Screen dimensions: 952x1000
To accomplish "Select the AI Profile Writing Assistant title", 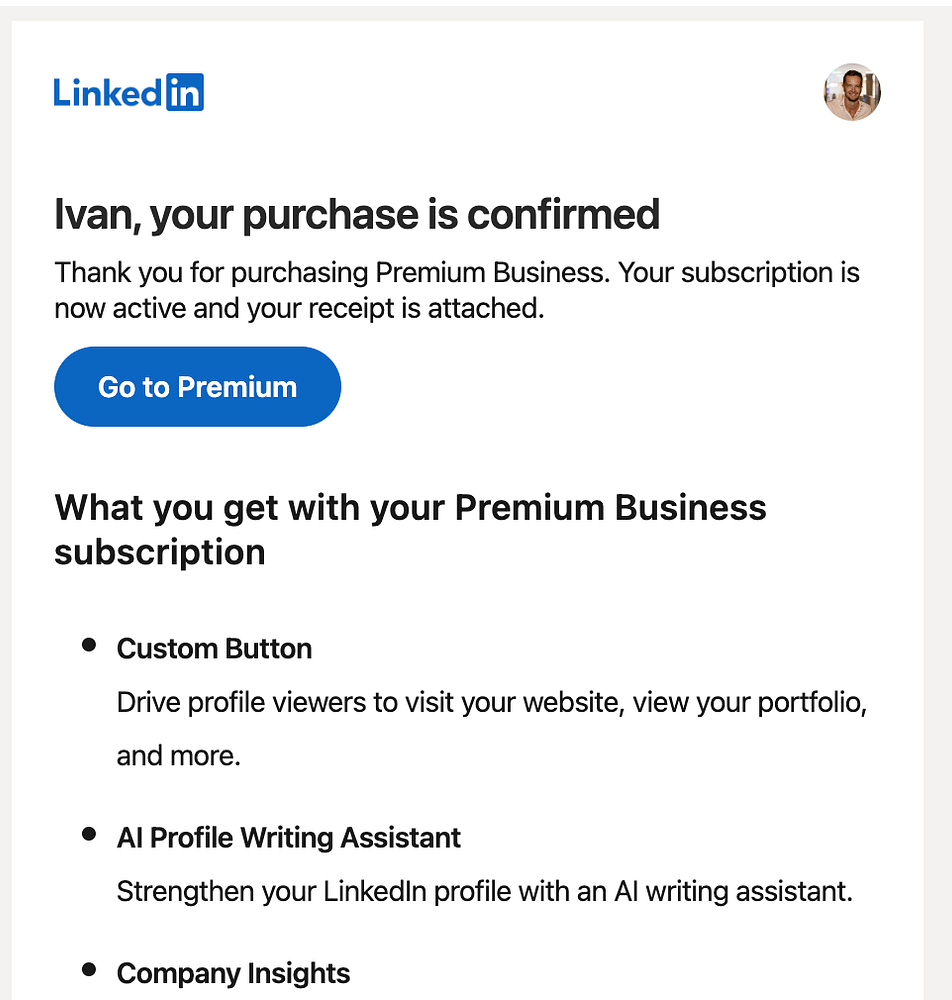I will coord(289,837).
